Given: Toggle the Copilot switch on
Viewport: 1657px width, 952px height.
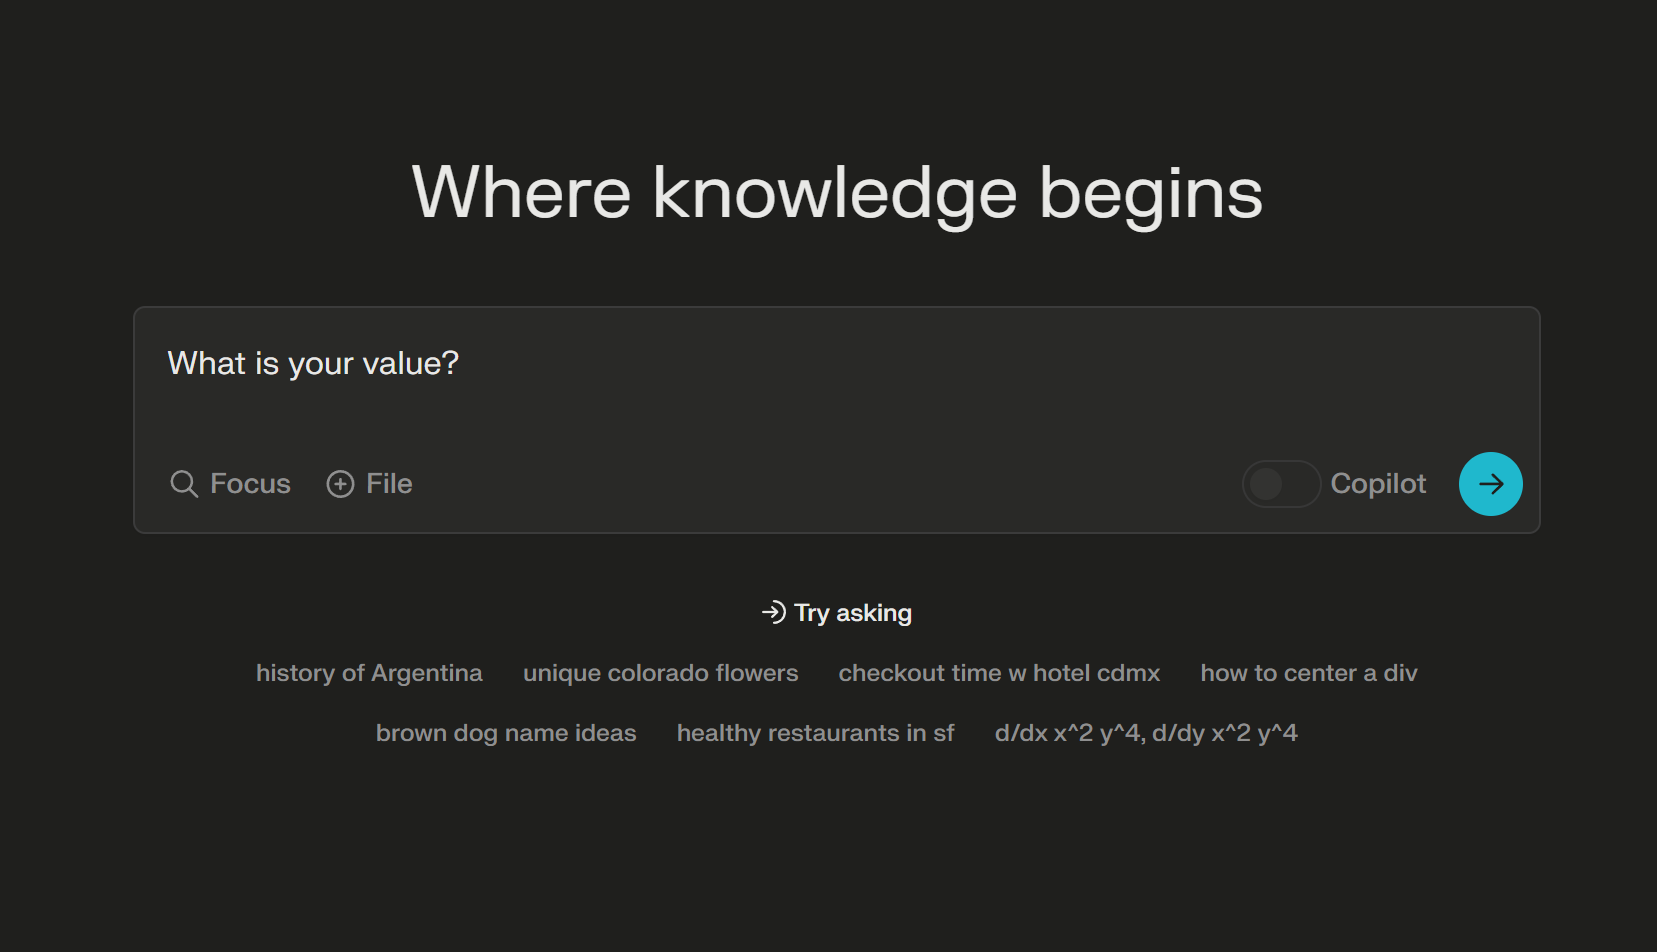Looking at the screenshot, I should 1281,484.
